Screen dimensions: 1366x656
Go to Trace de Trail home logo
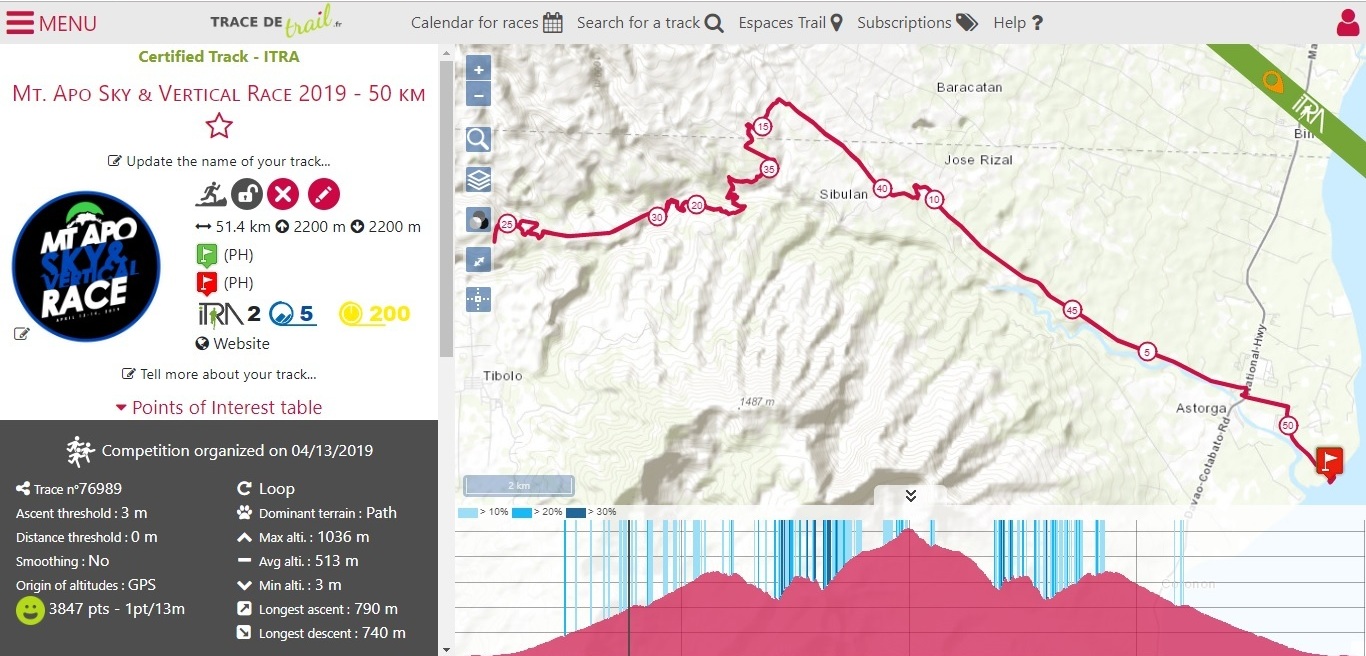click(277, 22)
